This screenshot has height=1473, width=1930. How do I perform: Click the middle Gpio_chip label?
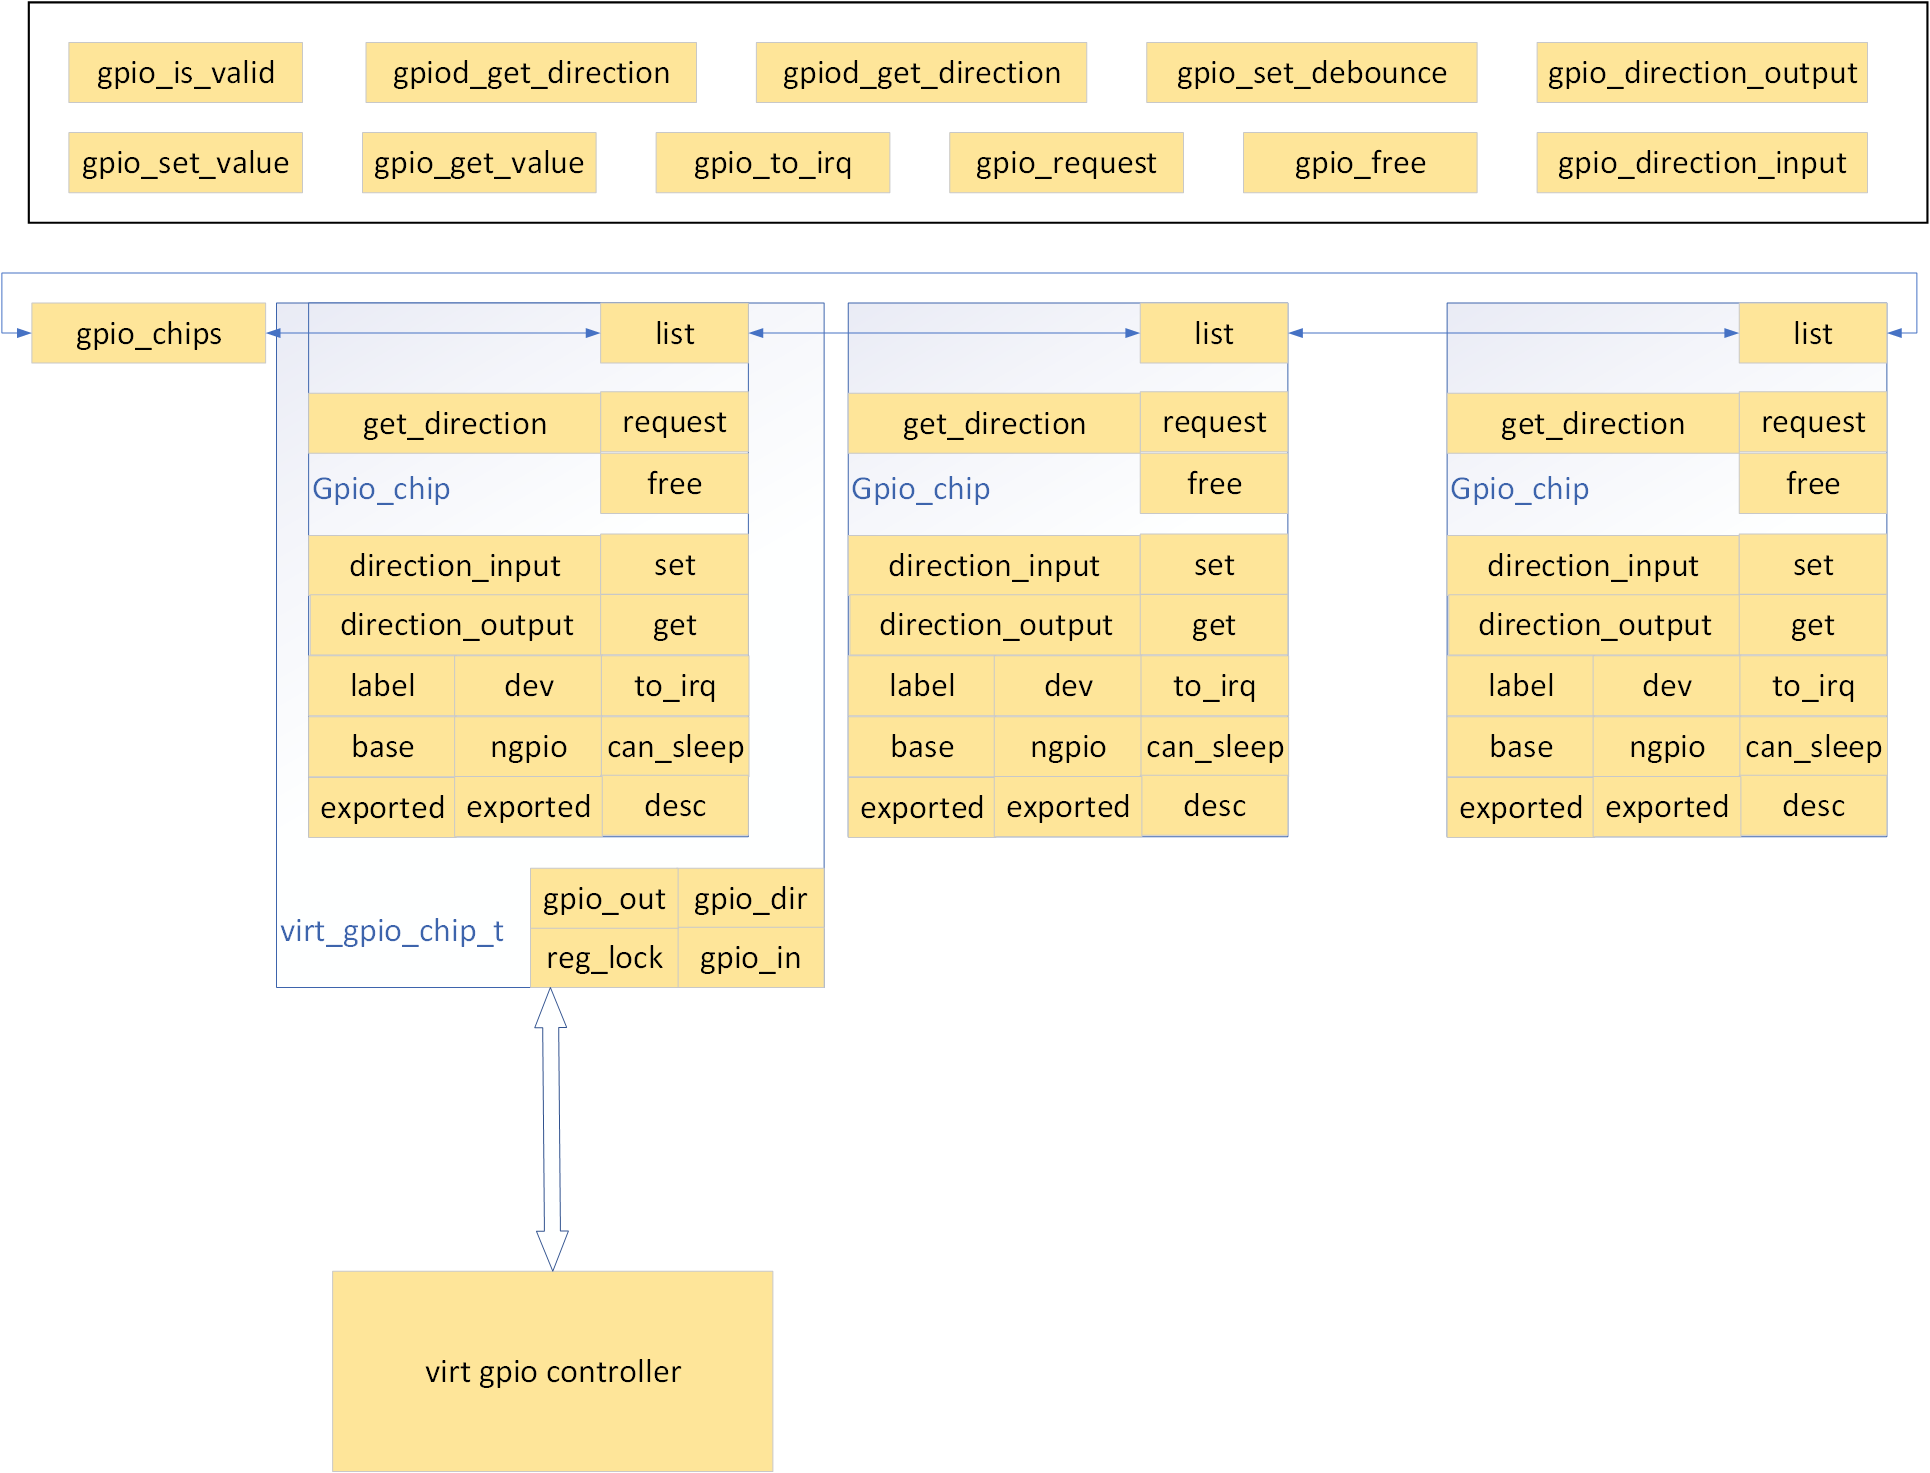(x=920, y=489)
